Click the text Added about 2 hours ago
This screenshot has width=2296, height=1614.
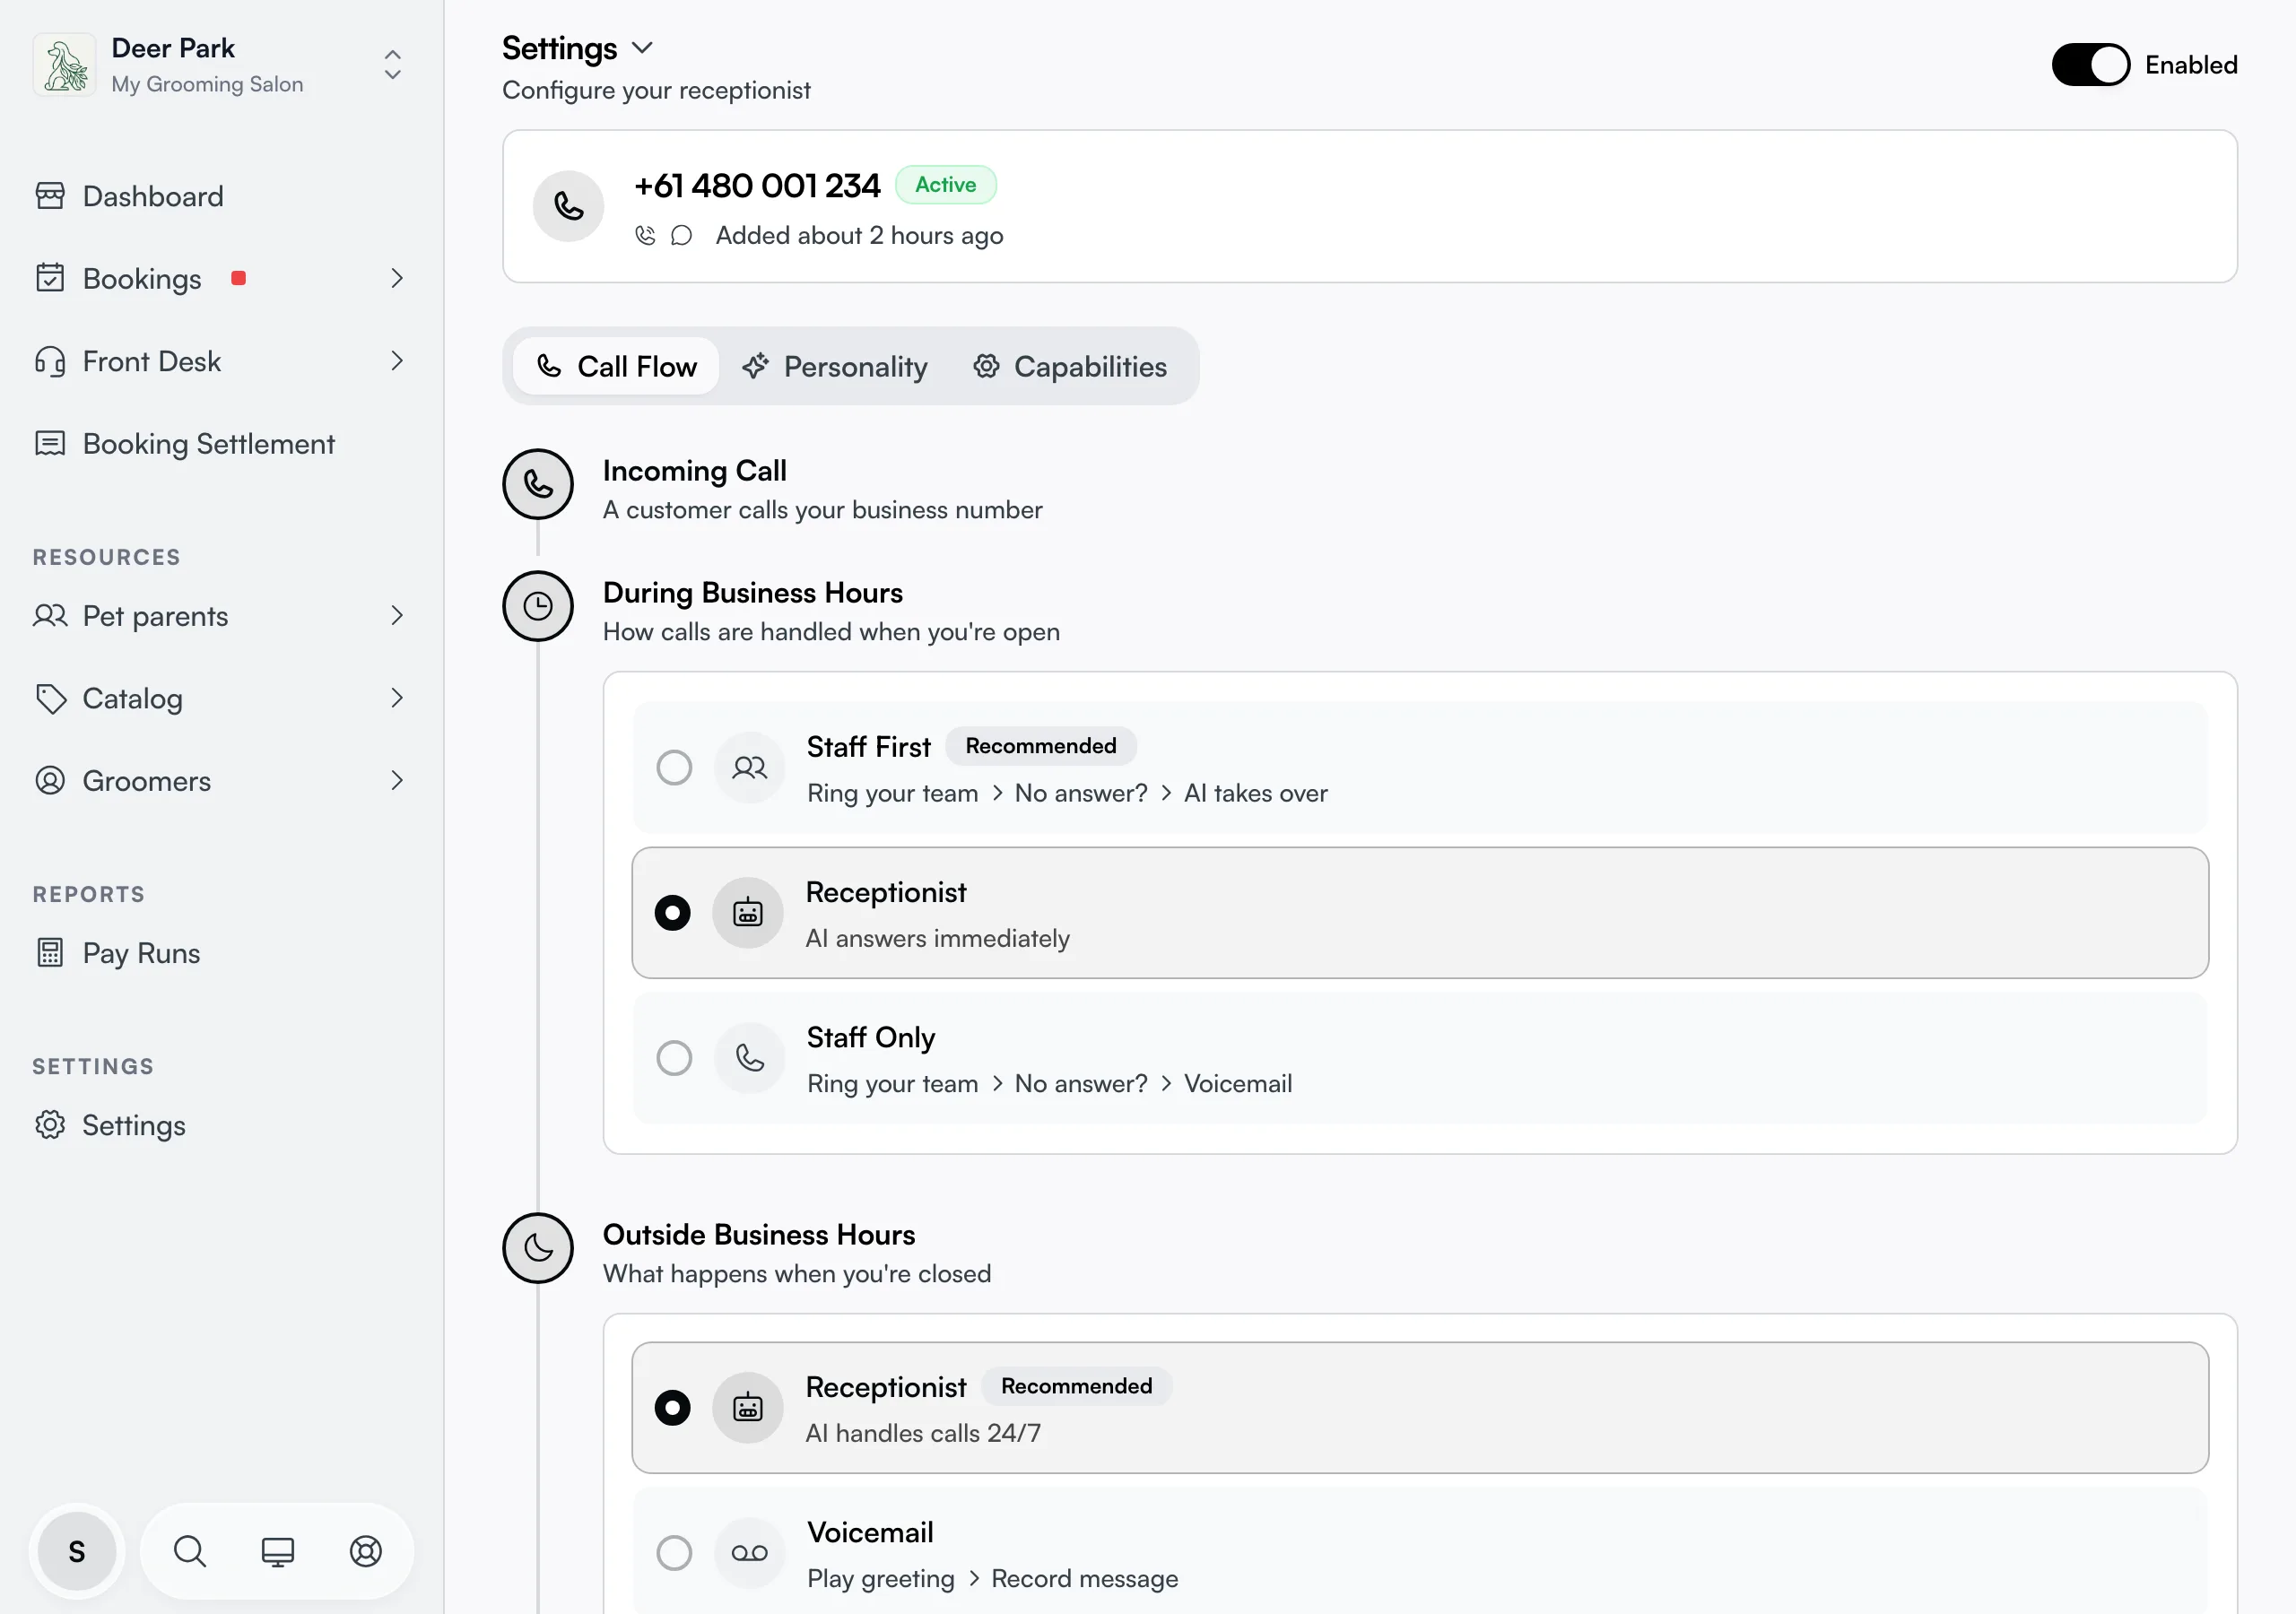point(859,236)
